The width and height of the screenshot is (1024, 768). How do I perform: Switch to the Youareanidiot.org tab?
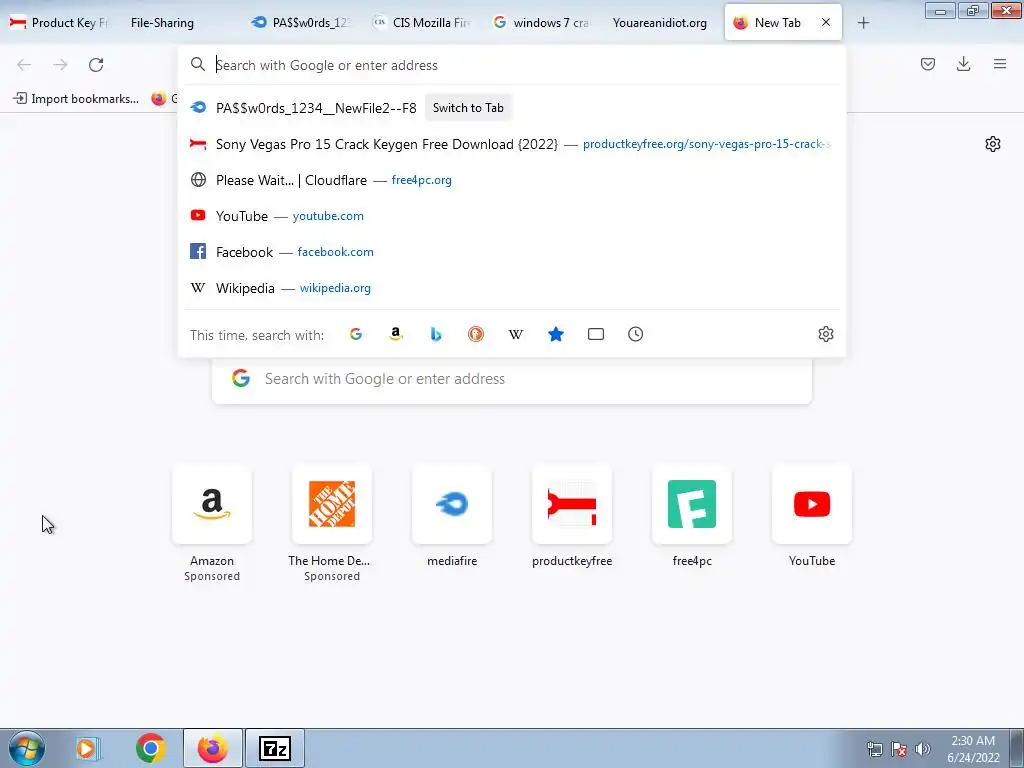click(x=660, y=22)
